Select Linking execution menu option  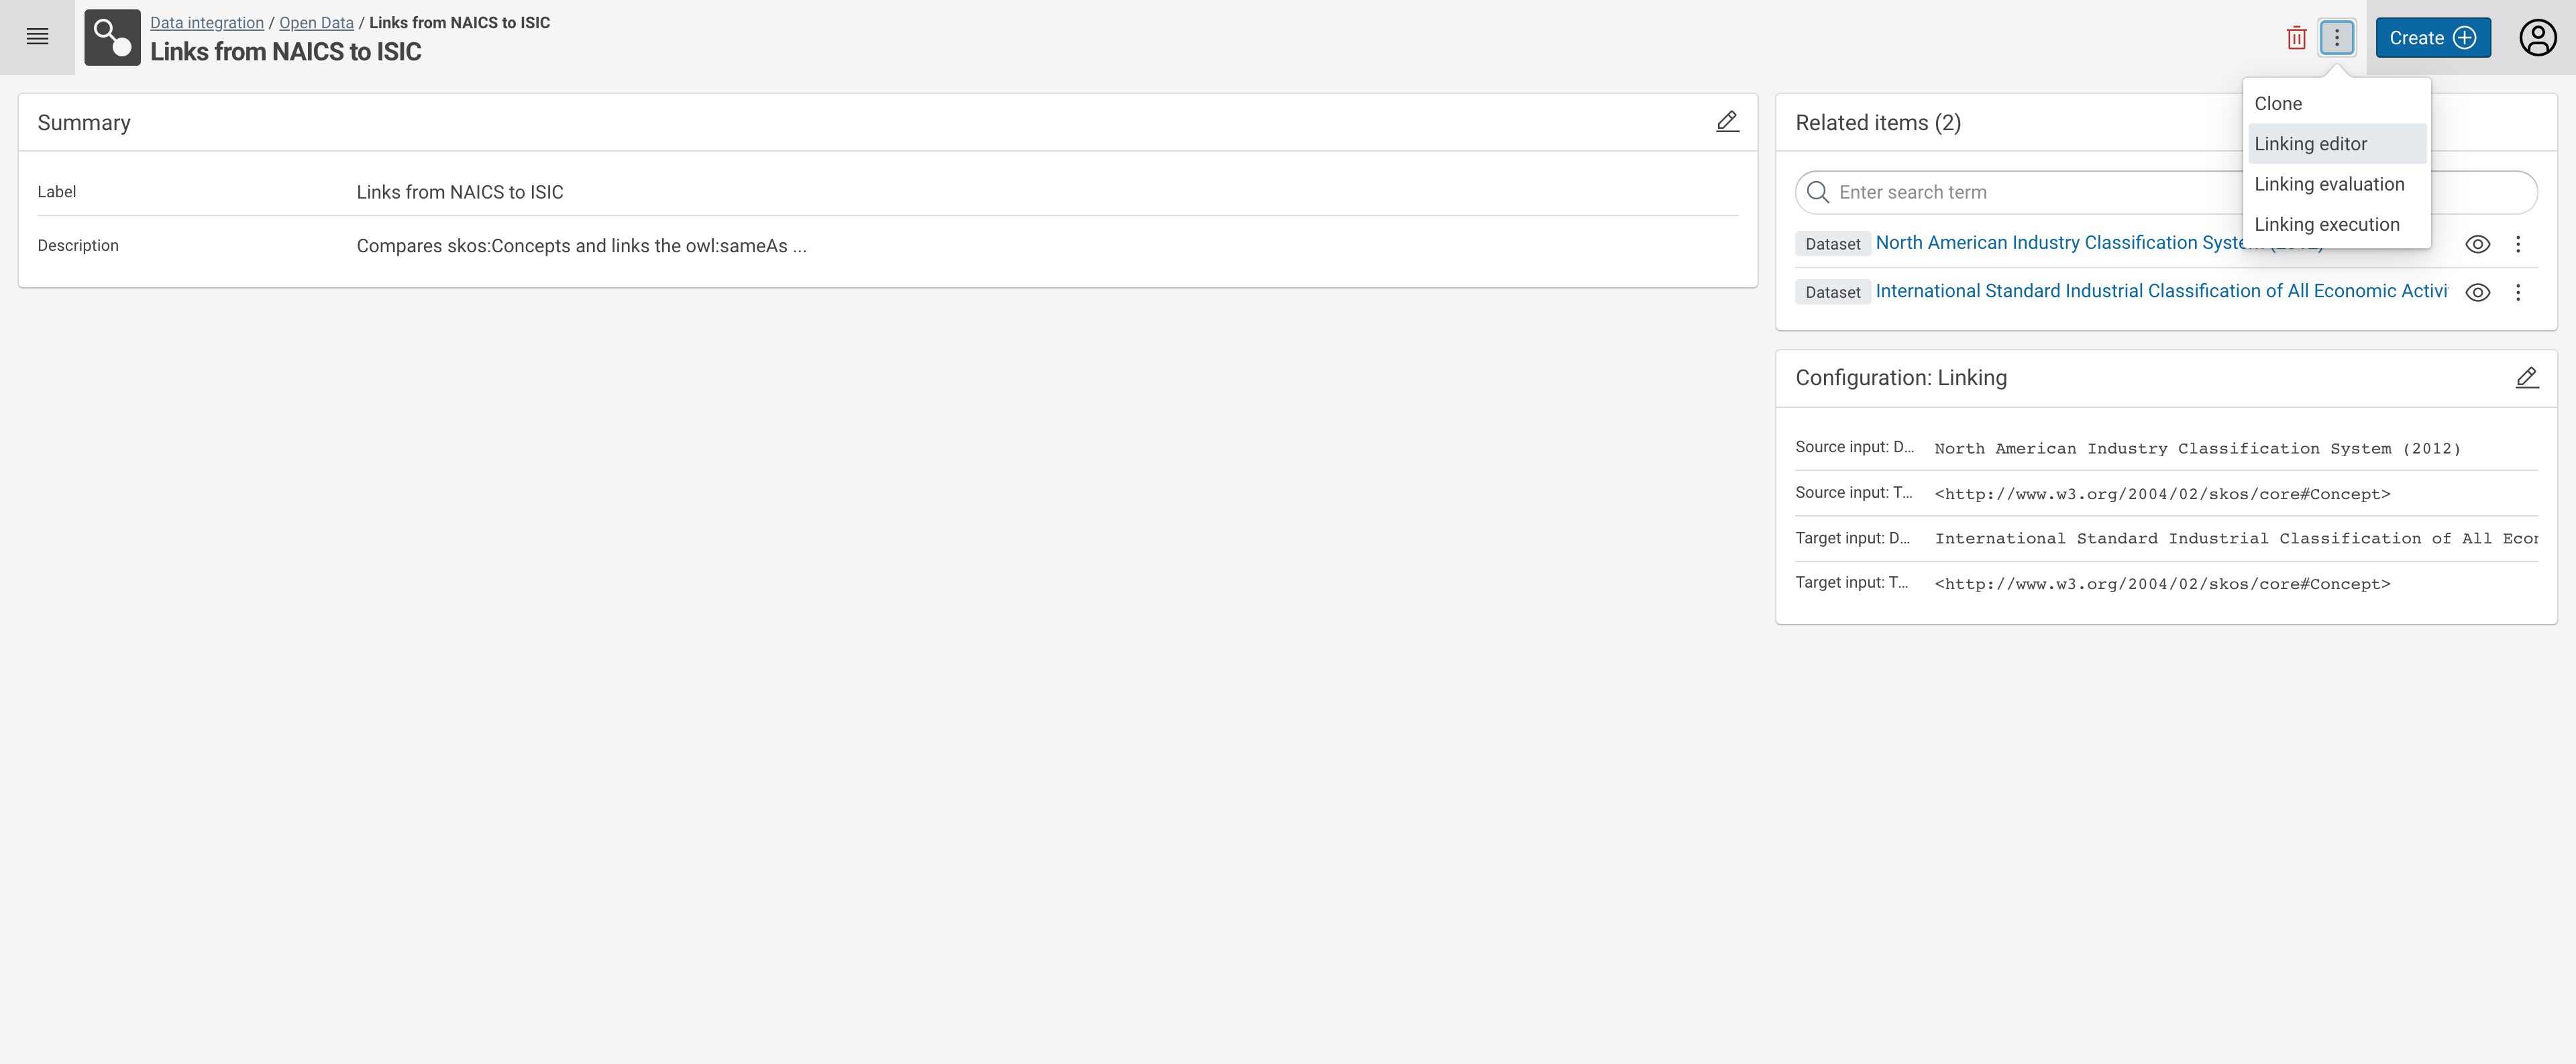tap(2326, 224)
